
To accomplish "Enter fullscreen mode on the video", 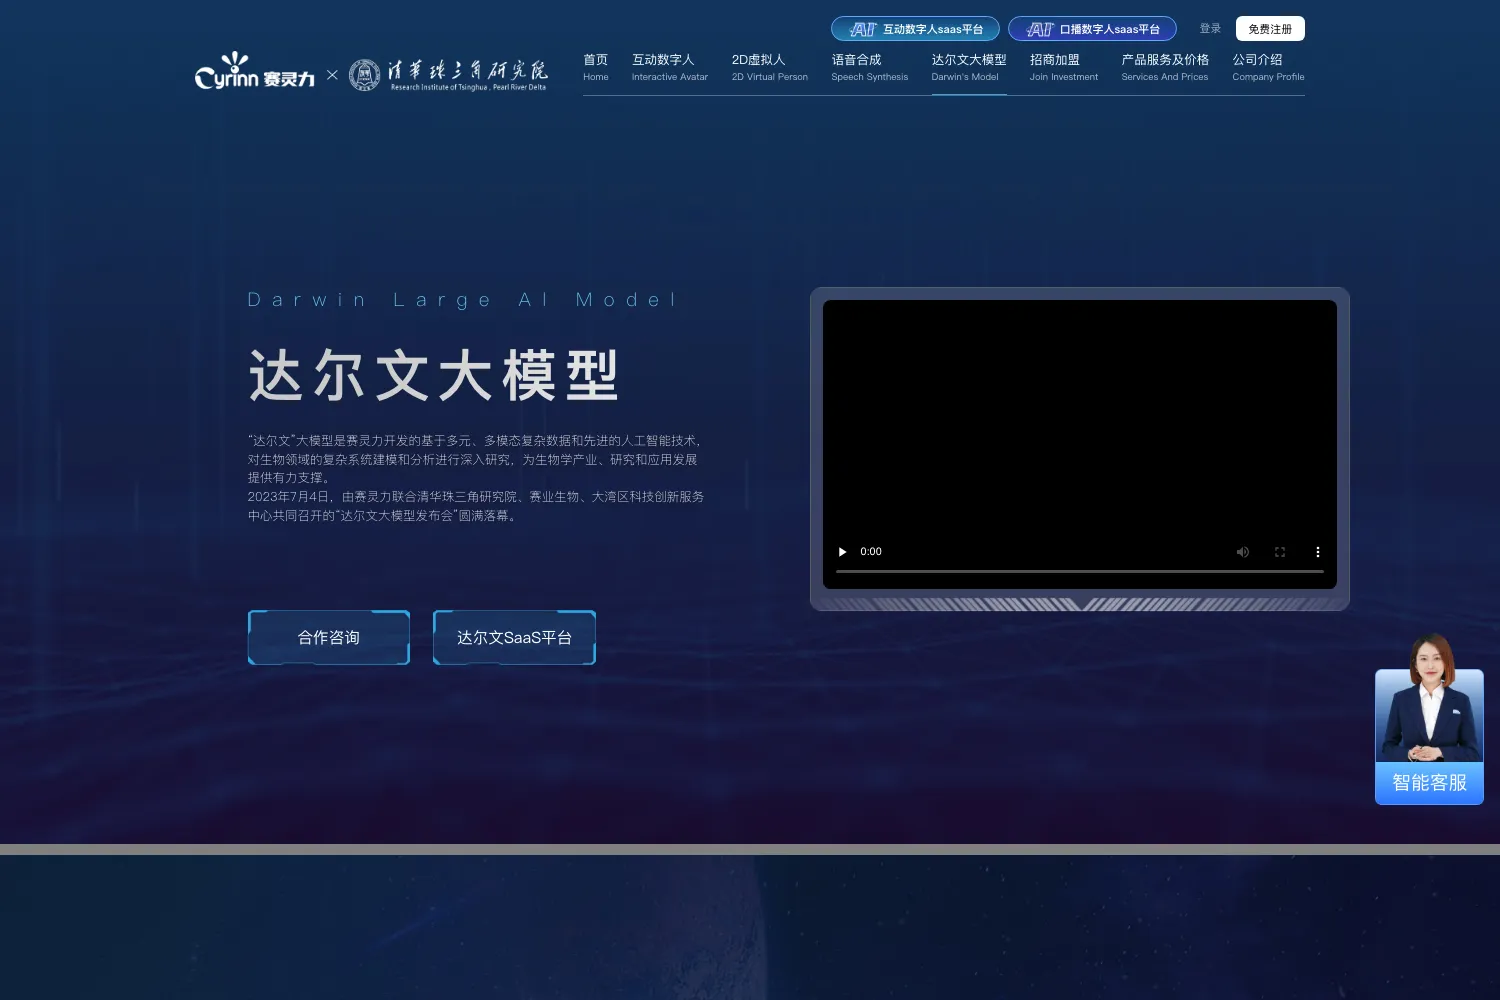I will pos(1280,552).
